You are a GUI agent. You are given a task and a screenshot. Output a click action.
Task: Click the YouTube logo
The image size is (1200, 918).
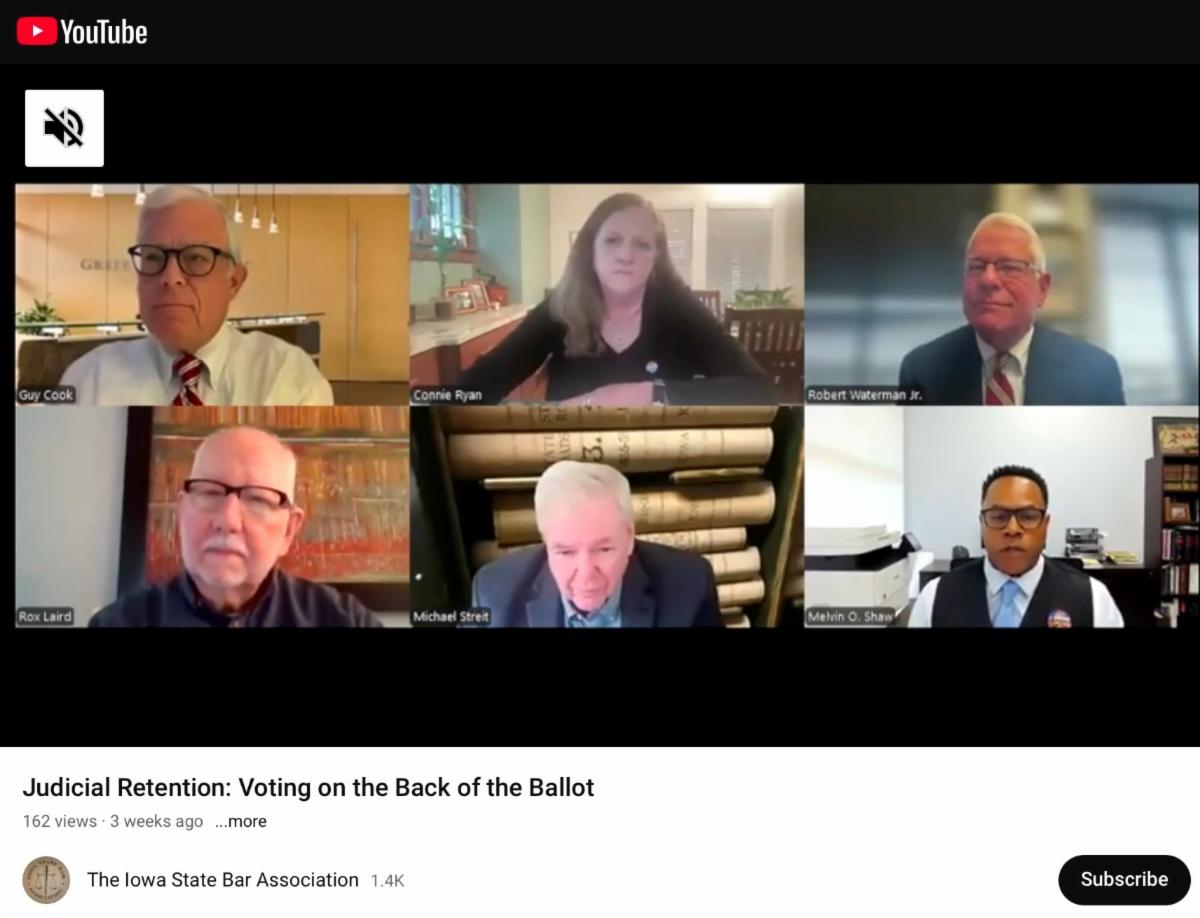pos(82,32)
